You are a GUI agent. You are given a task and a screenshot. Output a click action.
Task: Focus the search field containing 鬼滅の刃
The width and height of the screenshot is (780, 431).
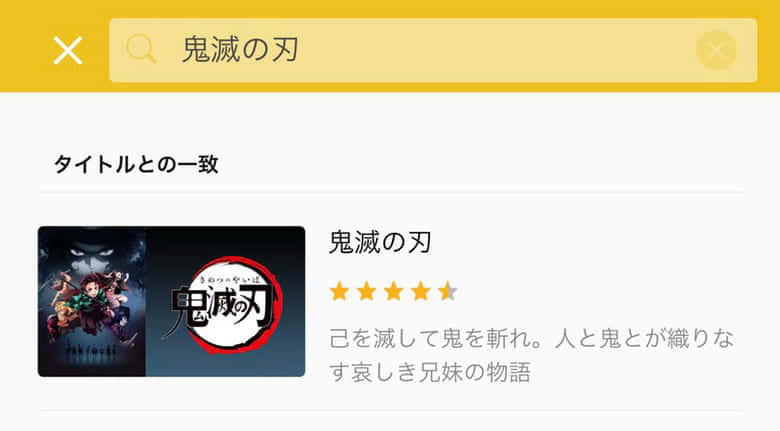click(433, 50)
